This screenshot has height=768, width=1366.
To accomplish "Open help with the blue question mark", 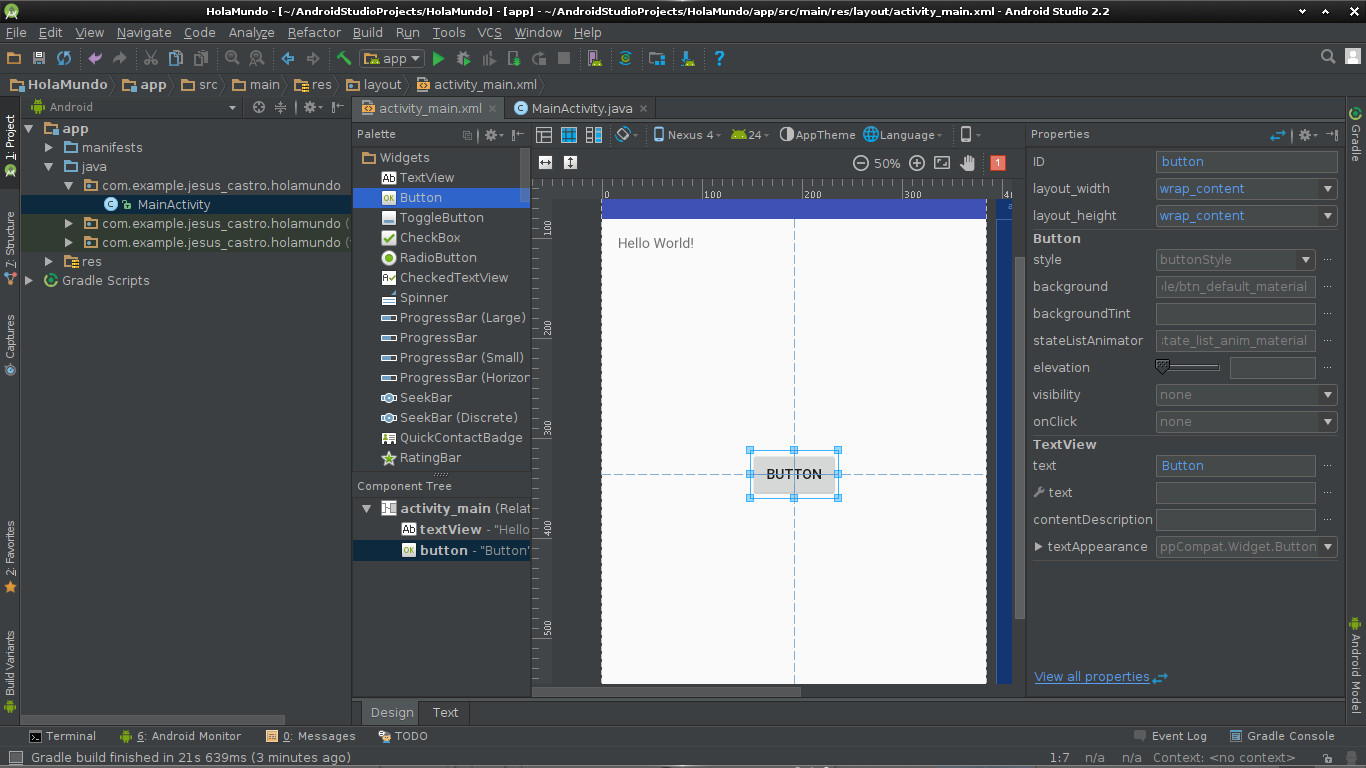I will (x=718, y=58).
